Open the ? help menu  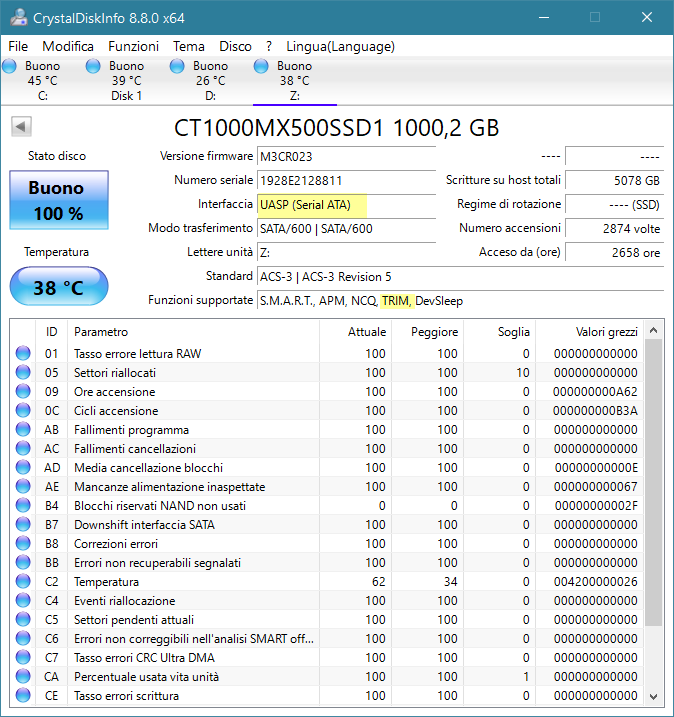point(269,46)
